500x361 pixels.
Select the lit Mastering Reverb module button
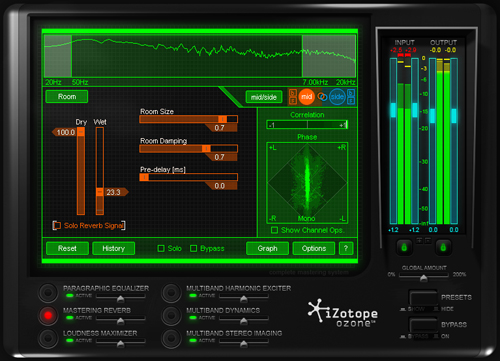pos(48,315)
